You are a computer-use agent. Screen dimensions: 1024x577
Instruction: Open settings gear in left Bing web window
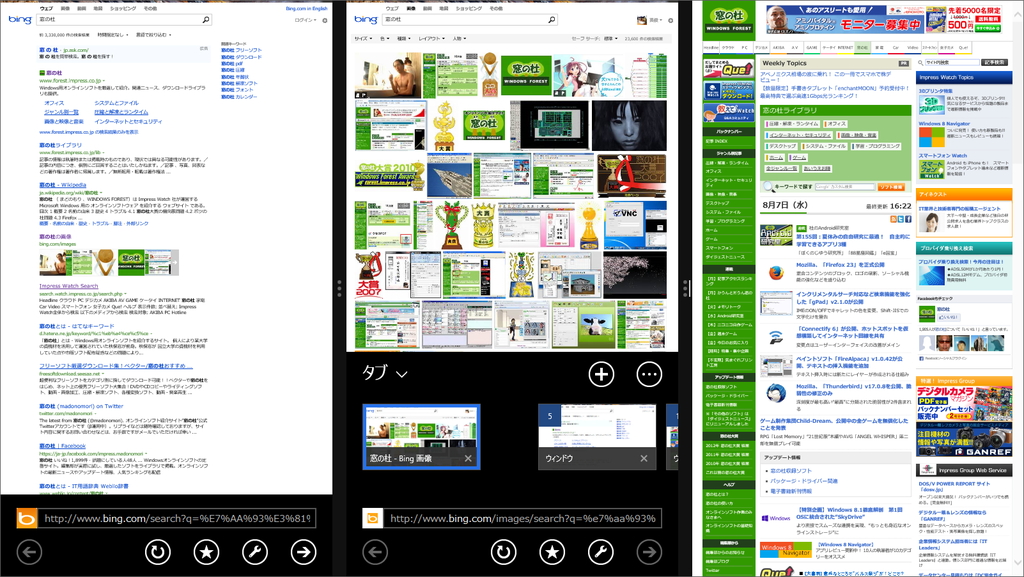[x=325, y=20]
